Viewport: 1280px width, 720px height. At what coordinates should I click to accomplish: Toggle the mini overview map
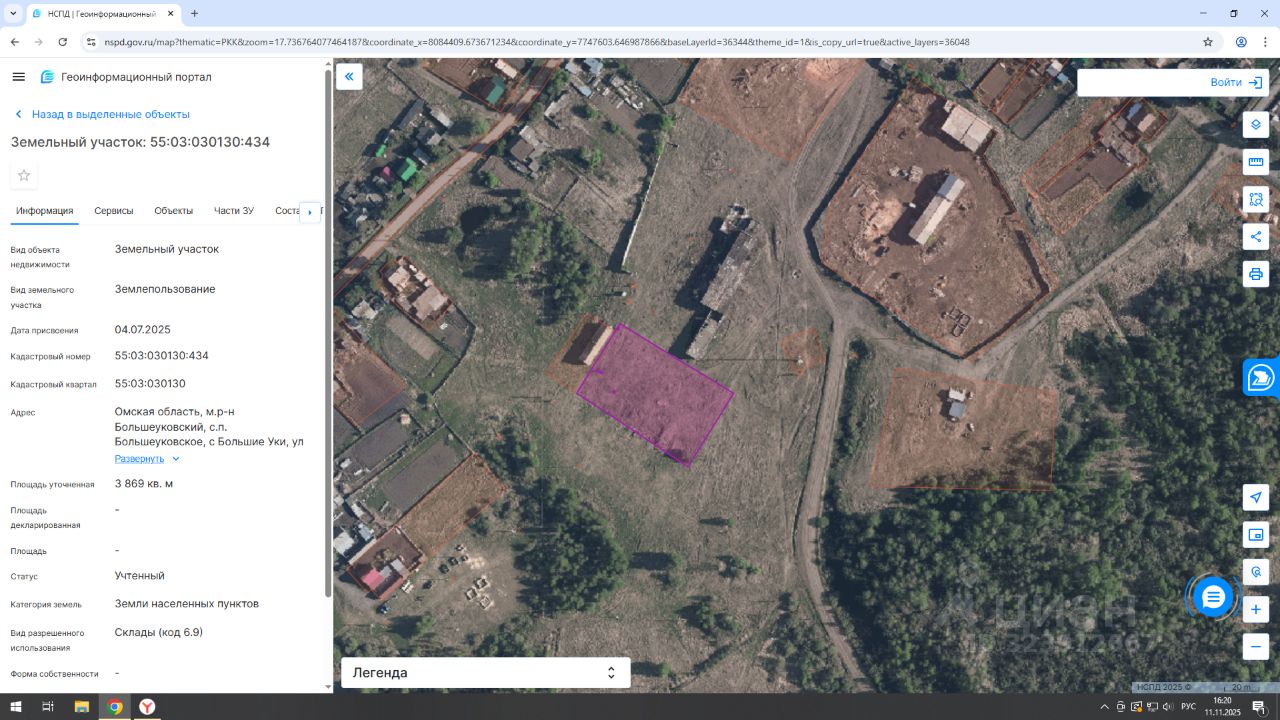pyautogui.click(x=1256, y=535)
